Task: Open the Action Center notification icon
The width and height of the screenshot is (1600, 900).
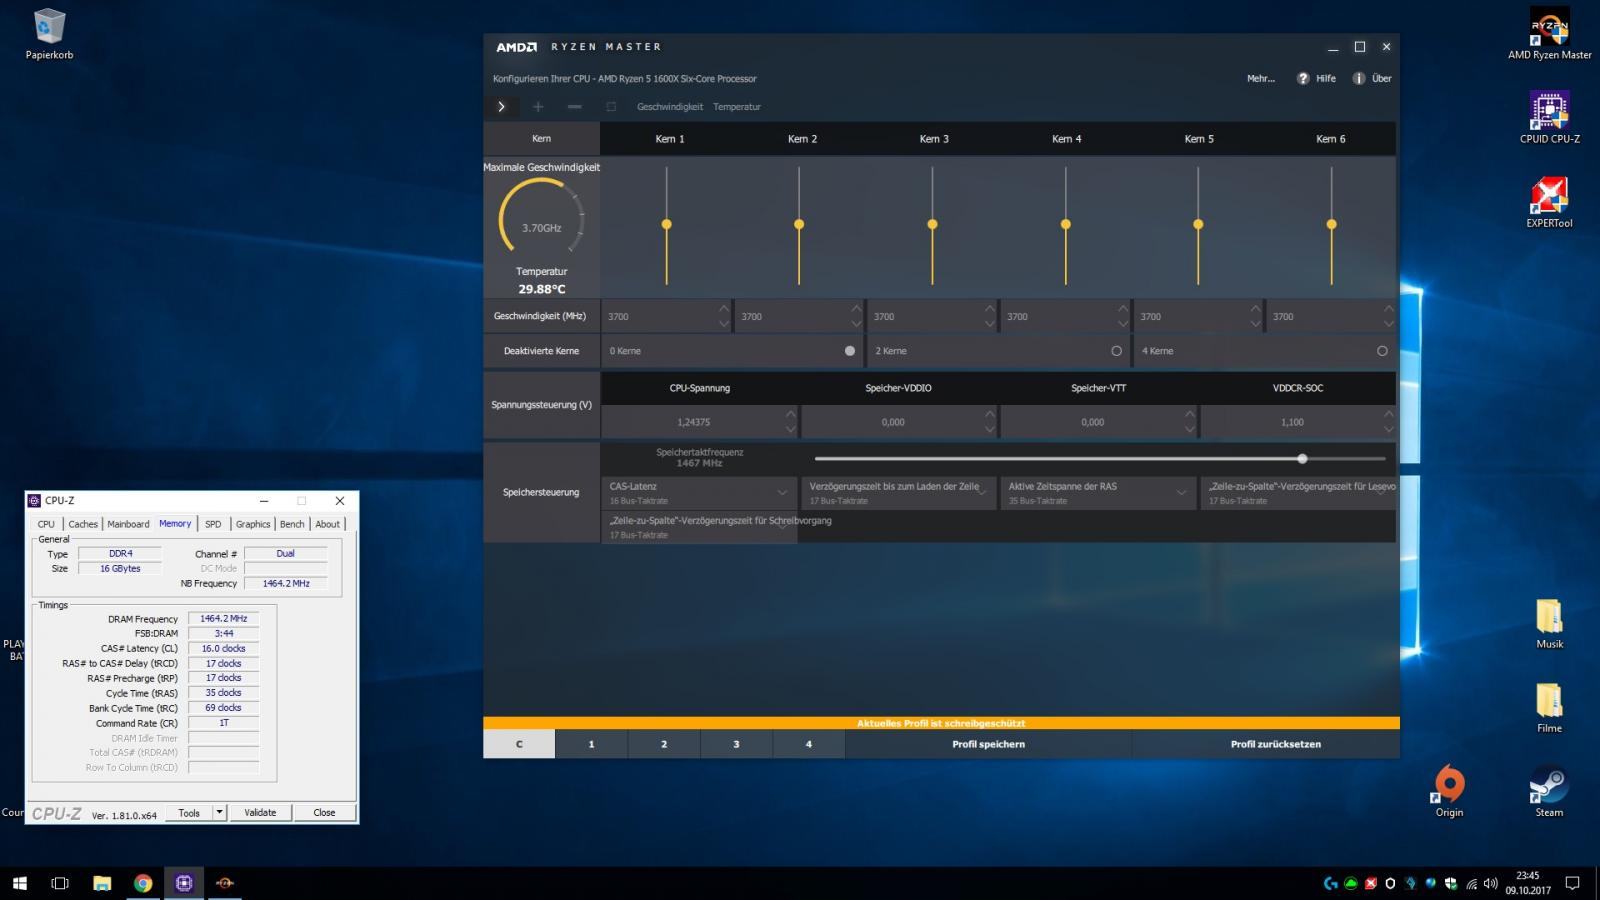Action: coord(1572,883)
